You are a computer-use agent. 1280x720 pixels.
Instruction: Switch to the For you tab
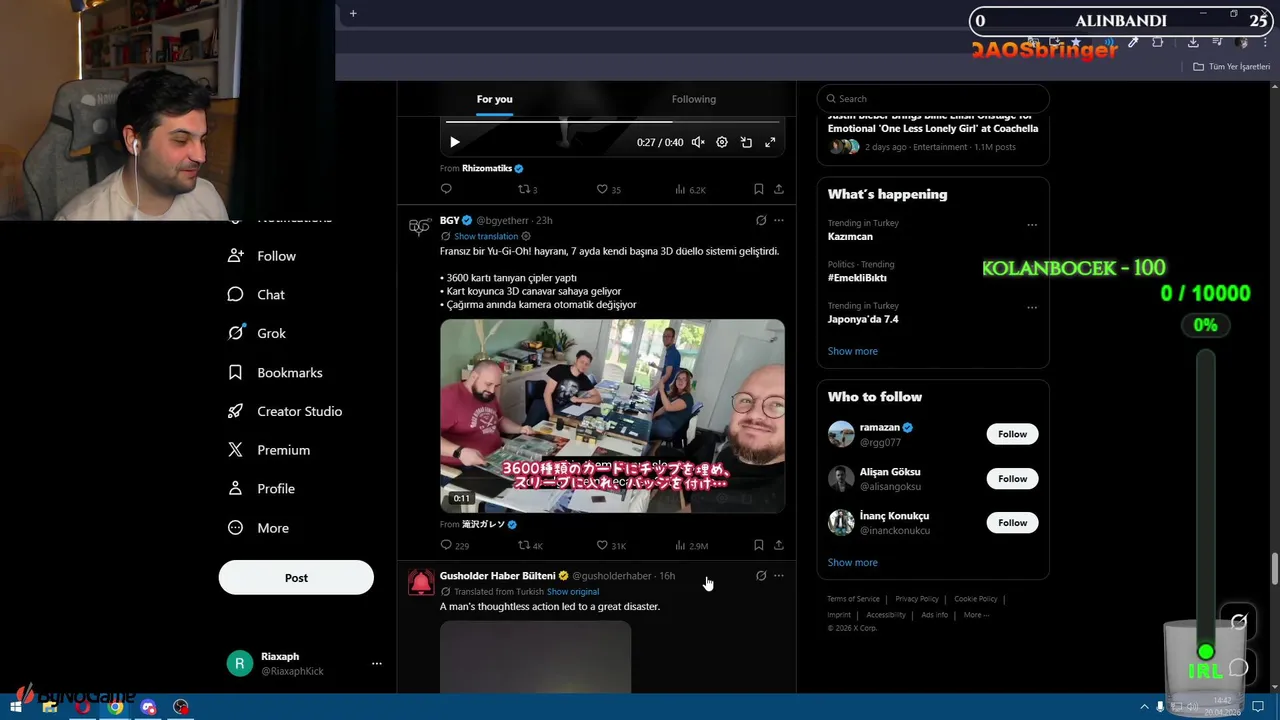494,99
